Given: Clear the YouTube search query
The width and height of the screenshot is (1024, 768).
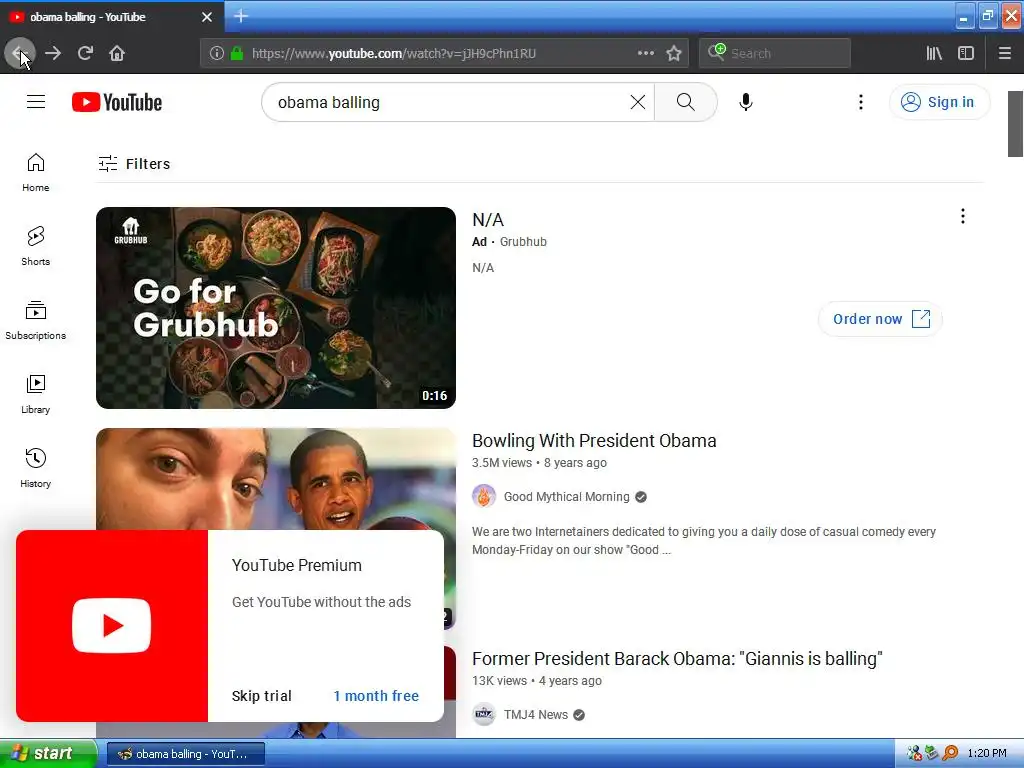Looking at the screenshot, I should (637, 102).
